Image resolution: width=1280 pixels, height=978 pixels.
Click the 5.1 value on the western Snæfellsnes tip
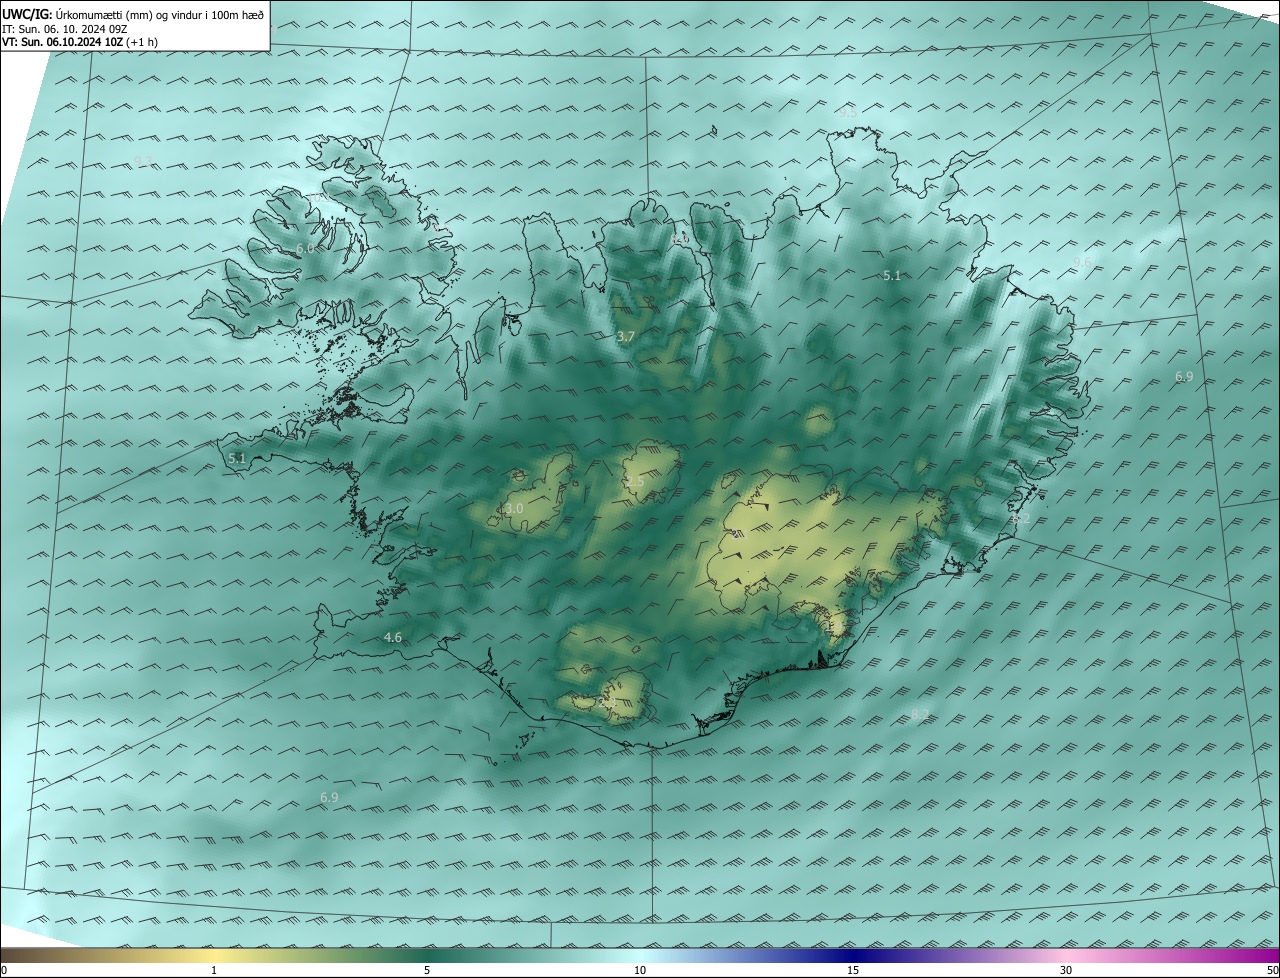237,458
